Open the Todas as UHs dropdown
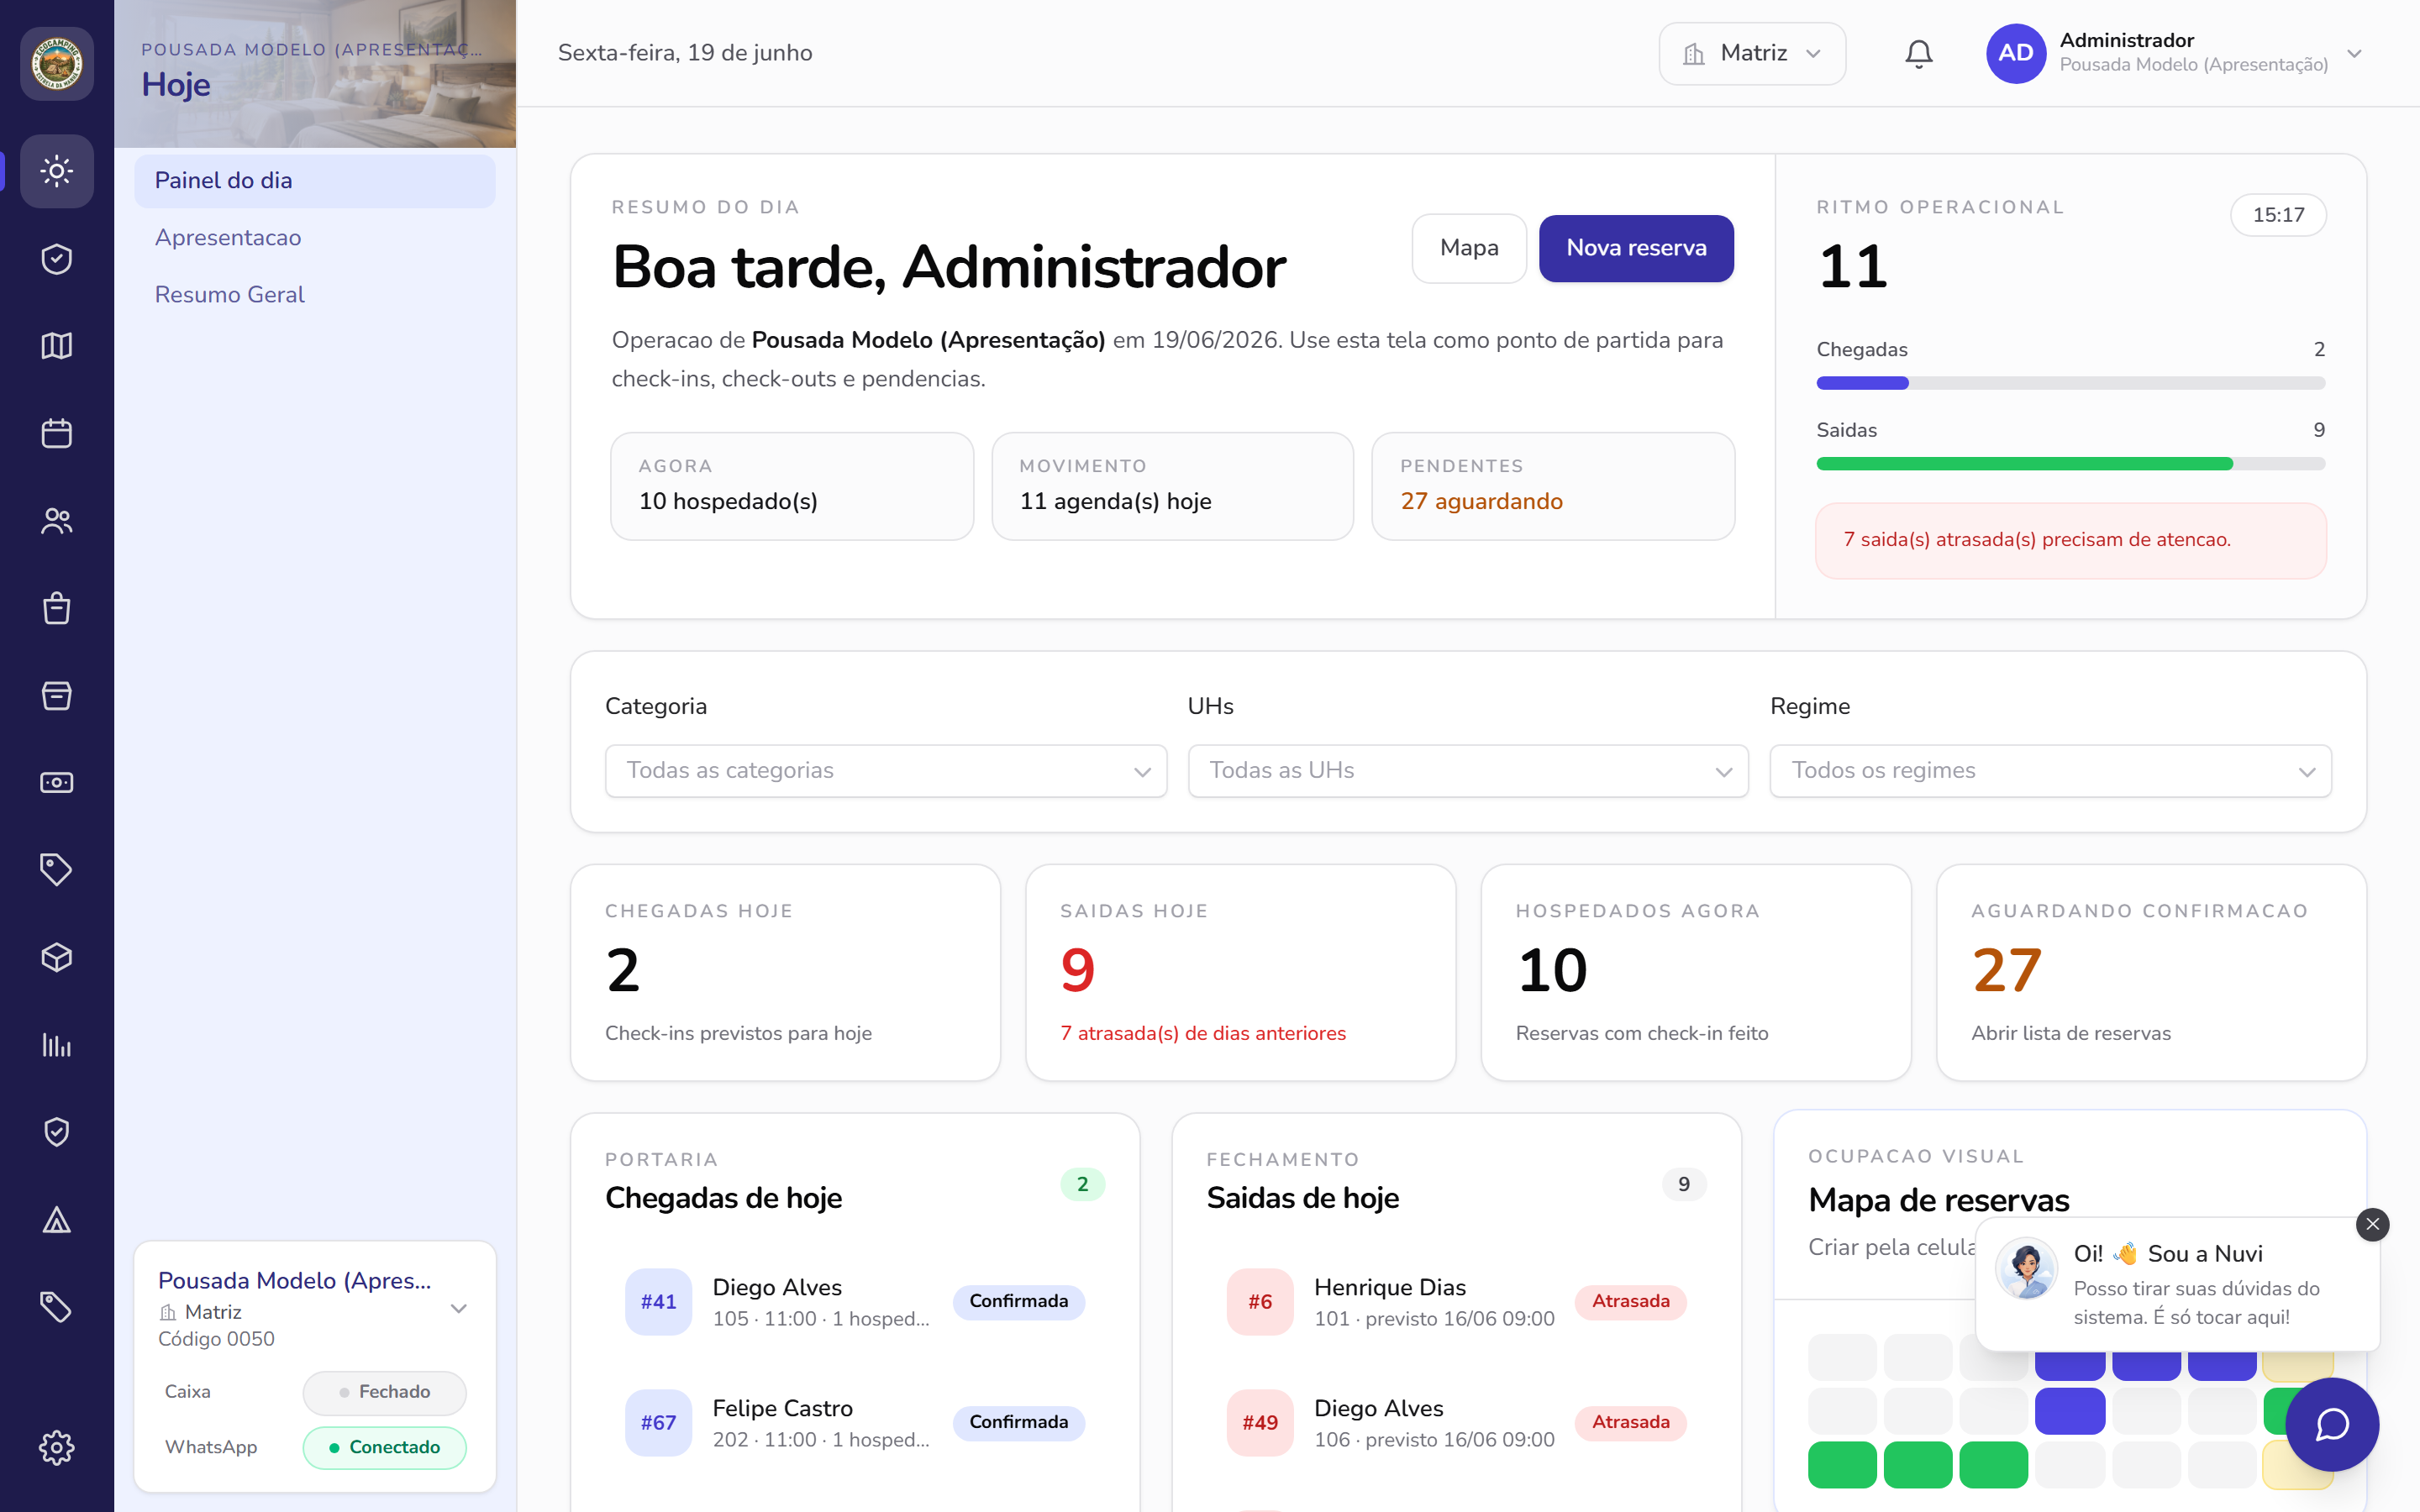Viewport: 2420px width, 1512px height. coord(1468,770)
